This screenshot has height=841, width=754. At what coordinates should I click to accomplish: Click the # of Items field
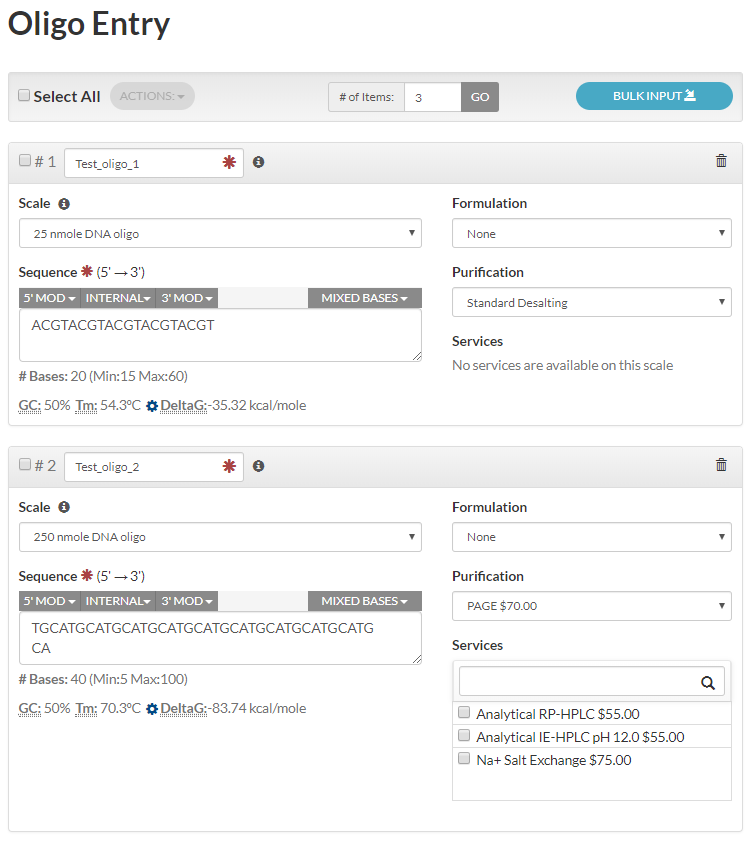[x=433, y=97]
